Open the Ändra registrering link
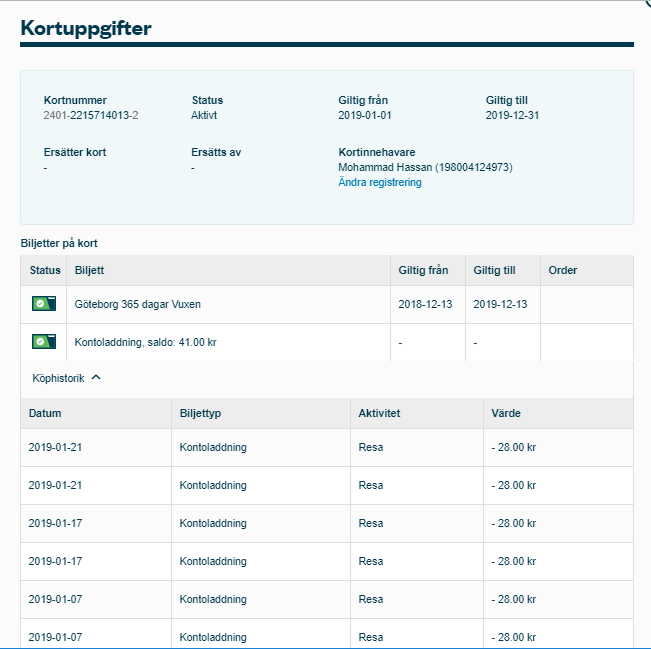This screenshot has height=649, width=651. pyautogui.click(x=380, y=182)
